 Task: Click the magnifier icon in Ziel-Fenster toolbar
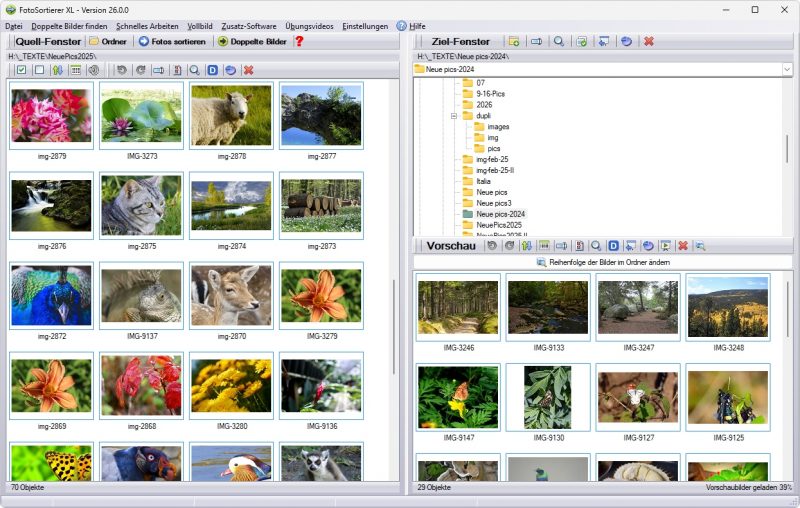559,41
